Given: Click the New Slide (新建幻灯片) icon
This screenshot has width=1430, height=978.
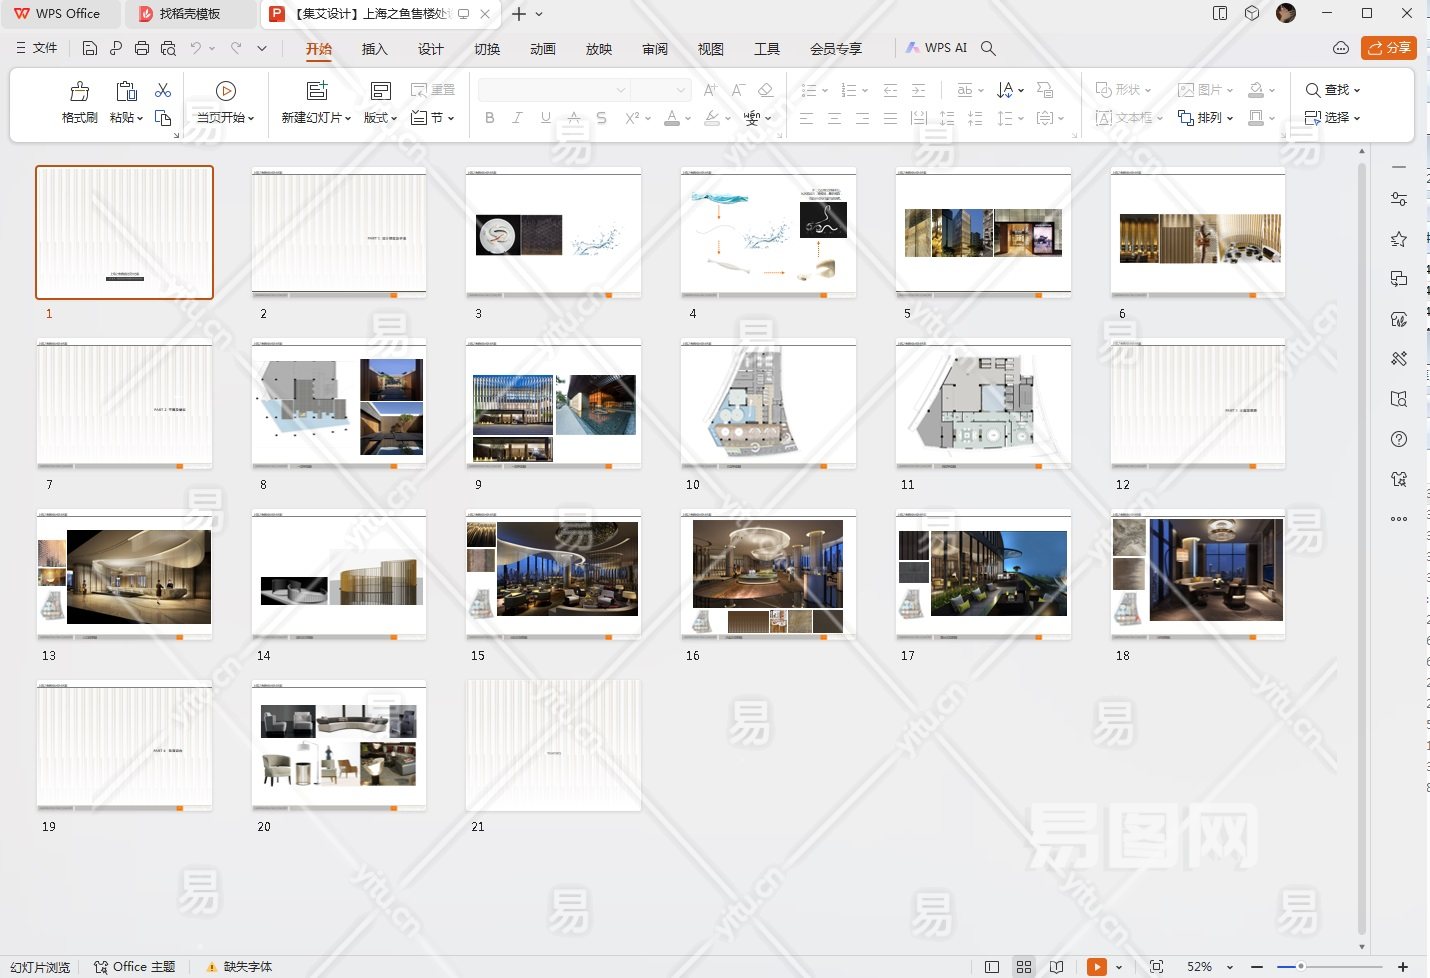Looking at the screenshot, I should coord(317,91).
